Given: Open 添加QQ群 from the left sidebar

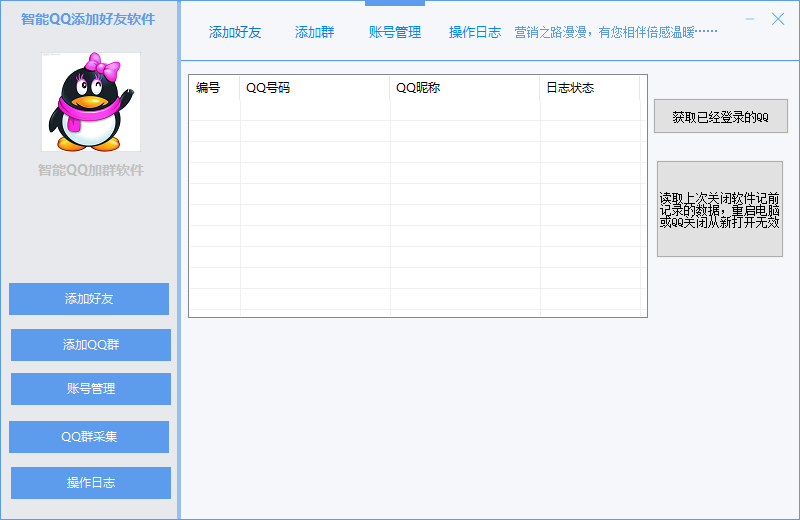Looking at the screenshot, I should (91, 345).
